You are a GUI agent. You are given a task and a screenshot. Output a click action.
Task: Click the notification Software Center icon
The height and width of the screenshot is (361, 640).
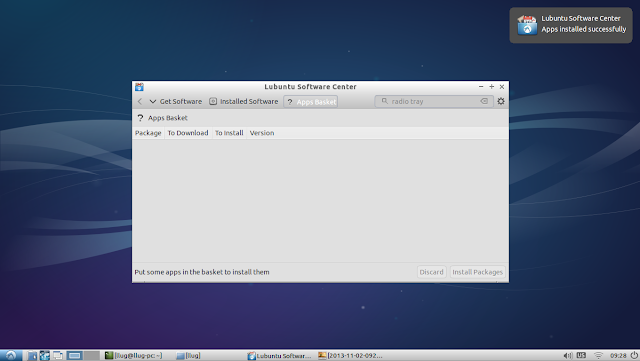click(x=527, y=25)
